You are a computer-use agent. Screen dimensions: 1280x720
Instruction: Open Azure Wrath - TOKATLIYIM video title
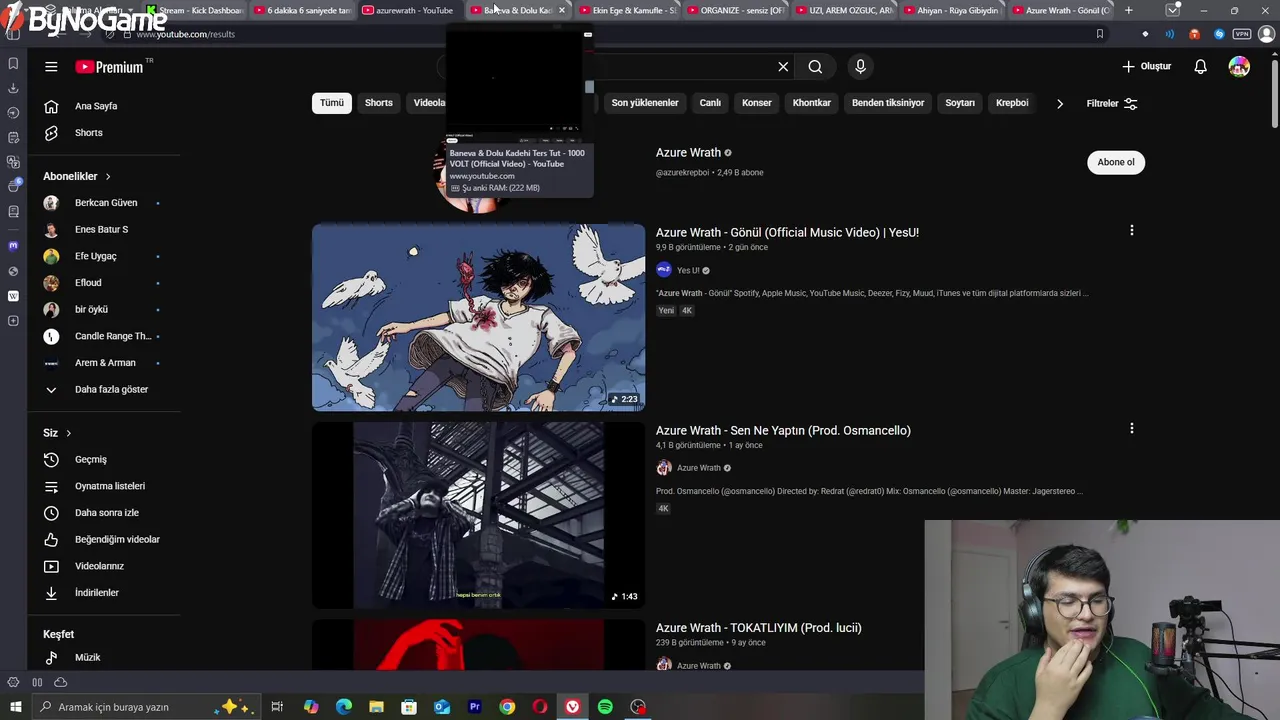(758, 628)
